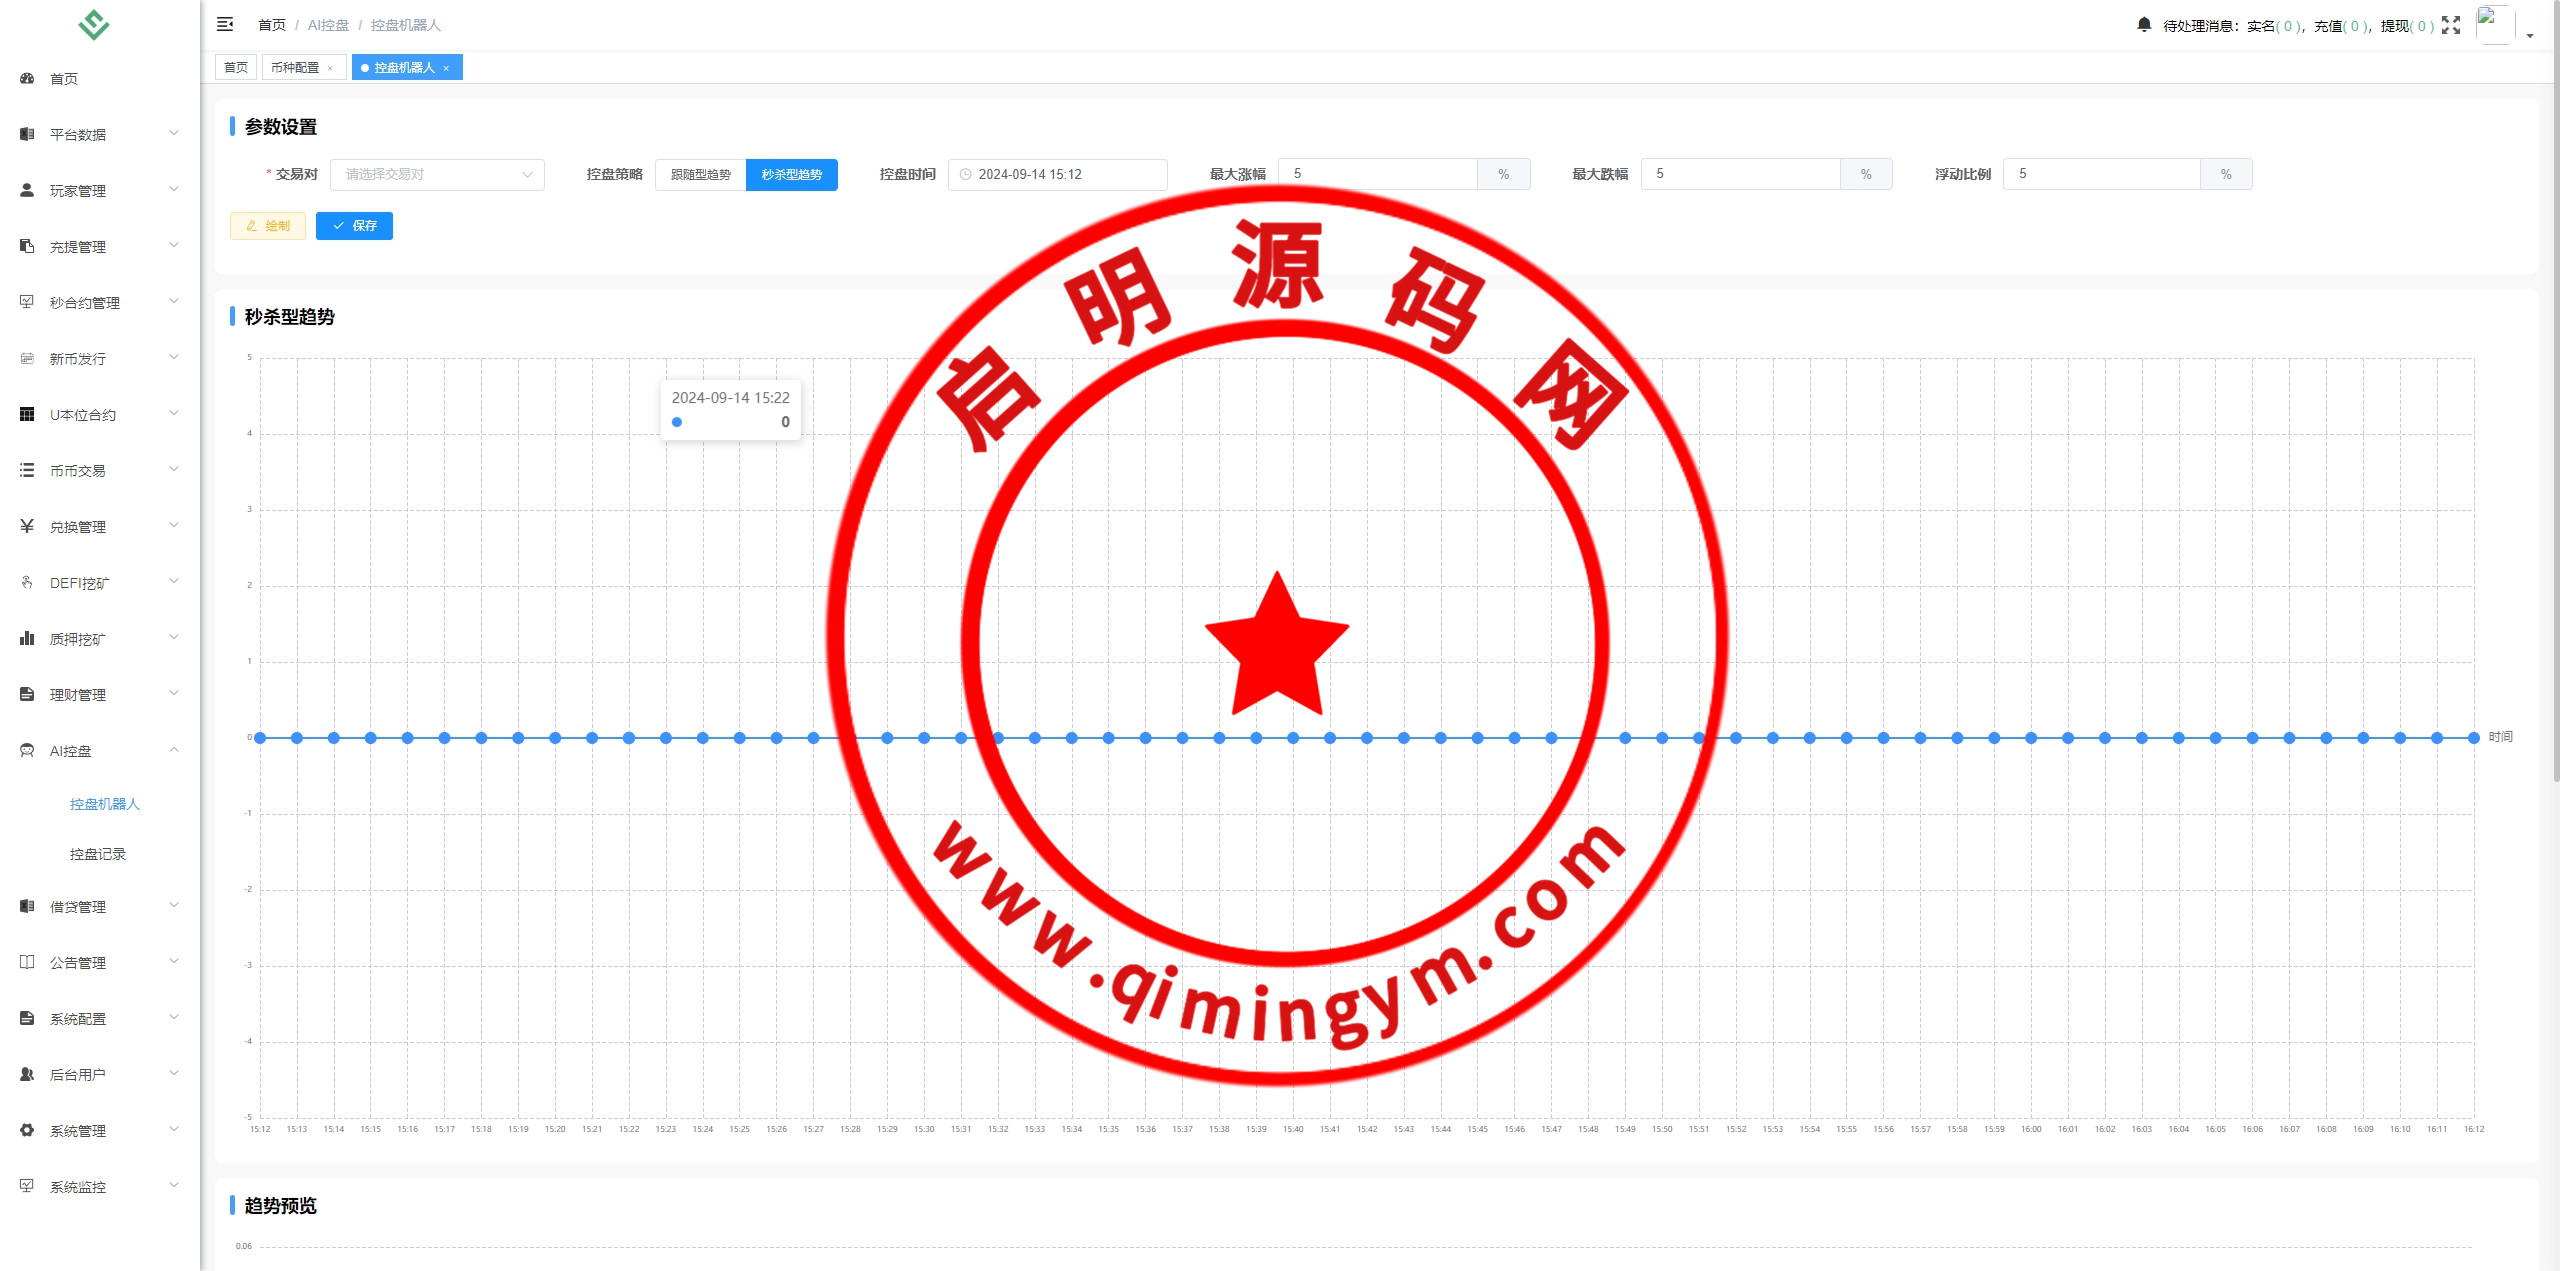Click the notification bell icon

2144,24
